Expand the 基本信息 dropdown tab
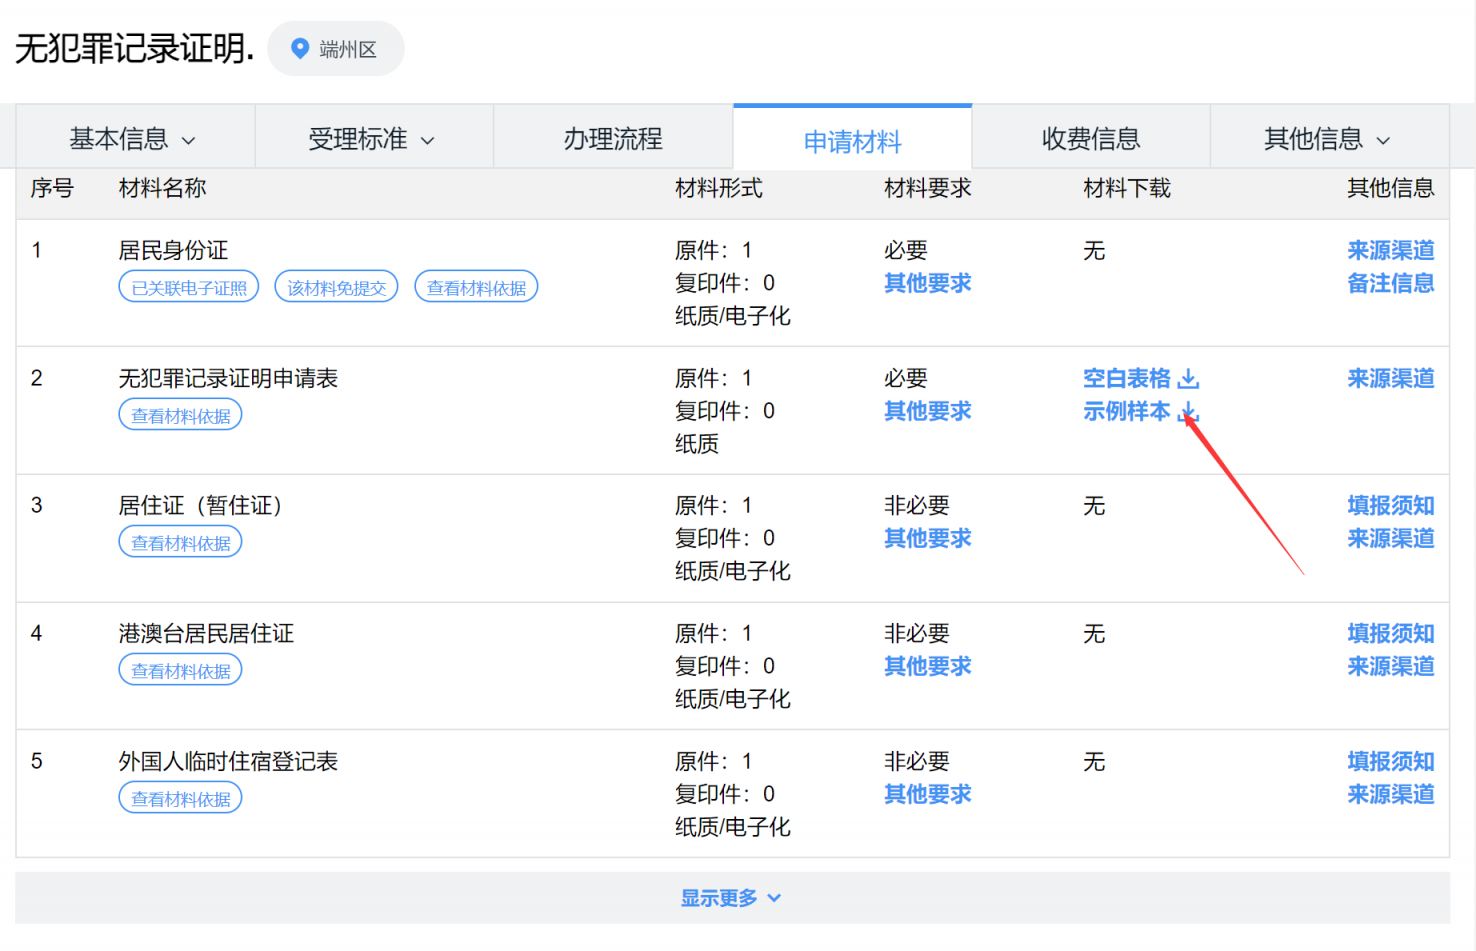The height and width of the screenshot is (951, 1476). [x=134, y=139]
